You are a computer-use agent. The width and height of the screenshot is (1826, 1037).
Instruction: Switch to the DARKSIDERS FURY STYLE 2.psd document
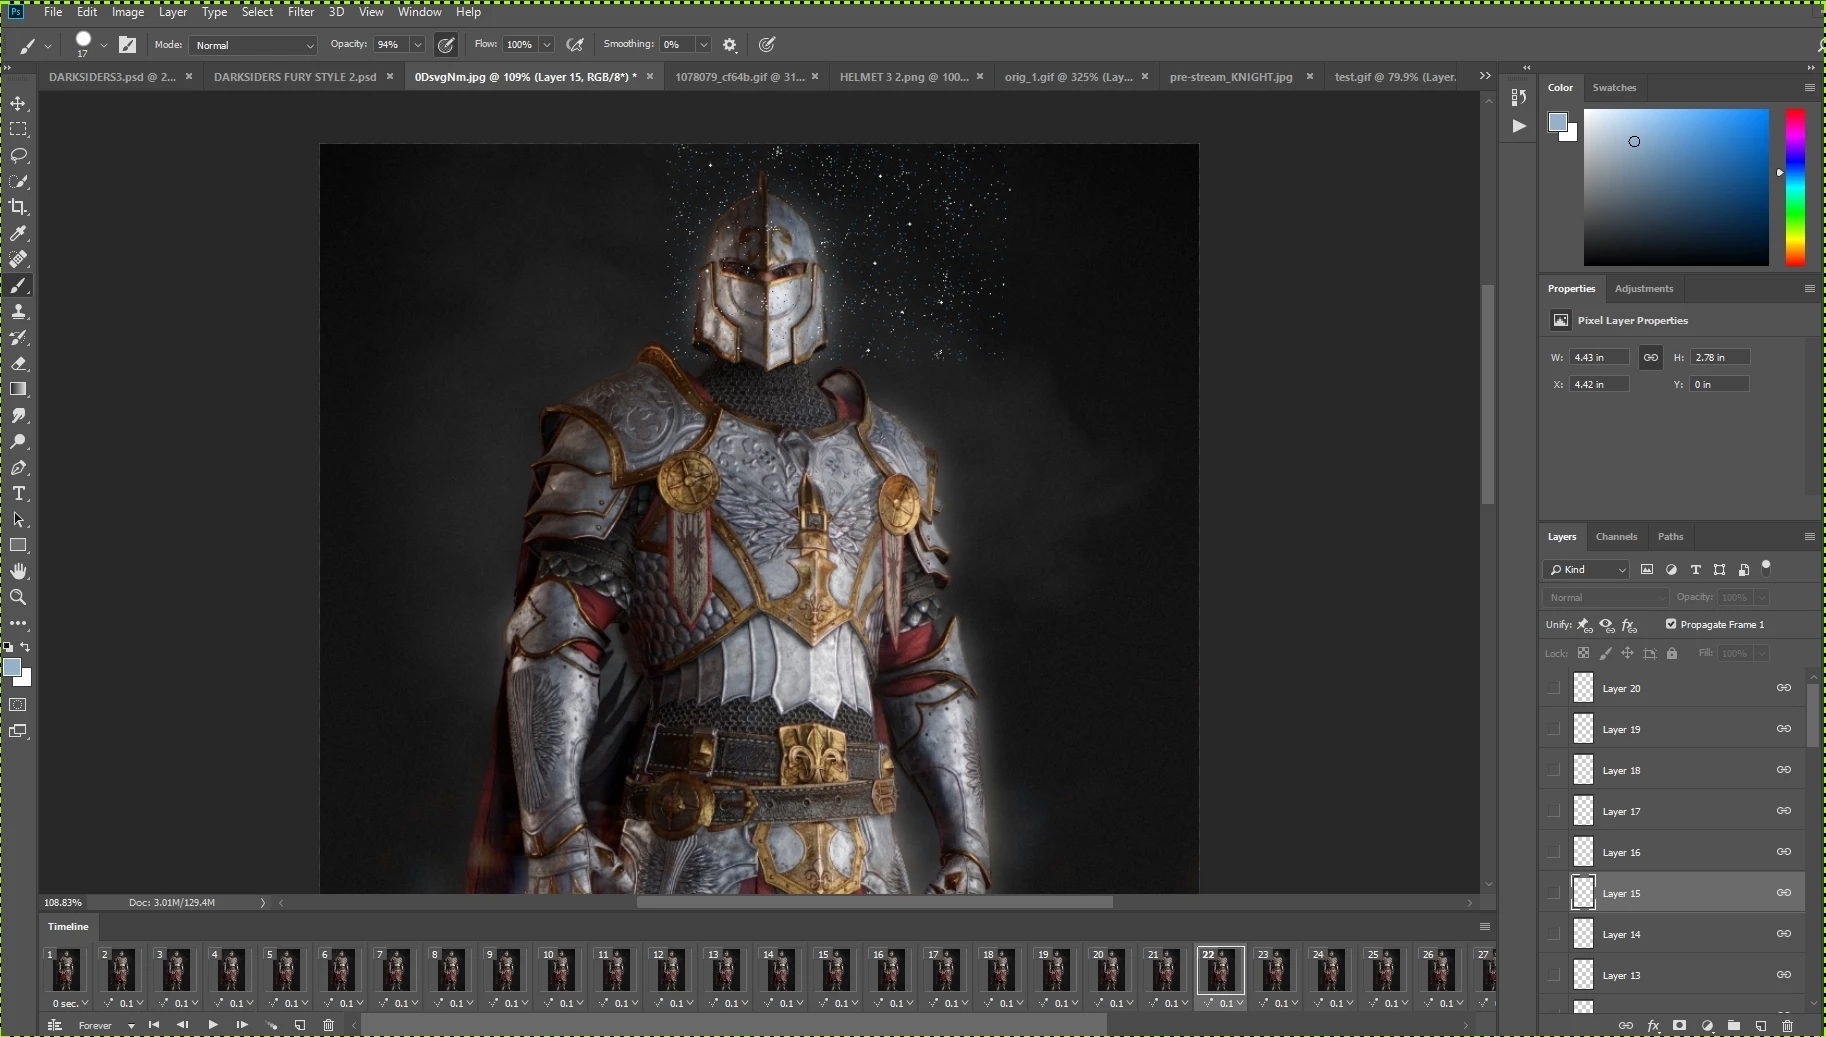[x=295, y=77]
